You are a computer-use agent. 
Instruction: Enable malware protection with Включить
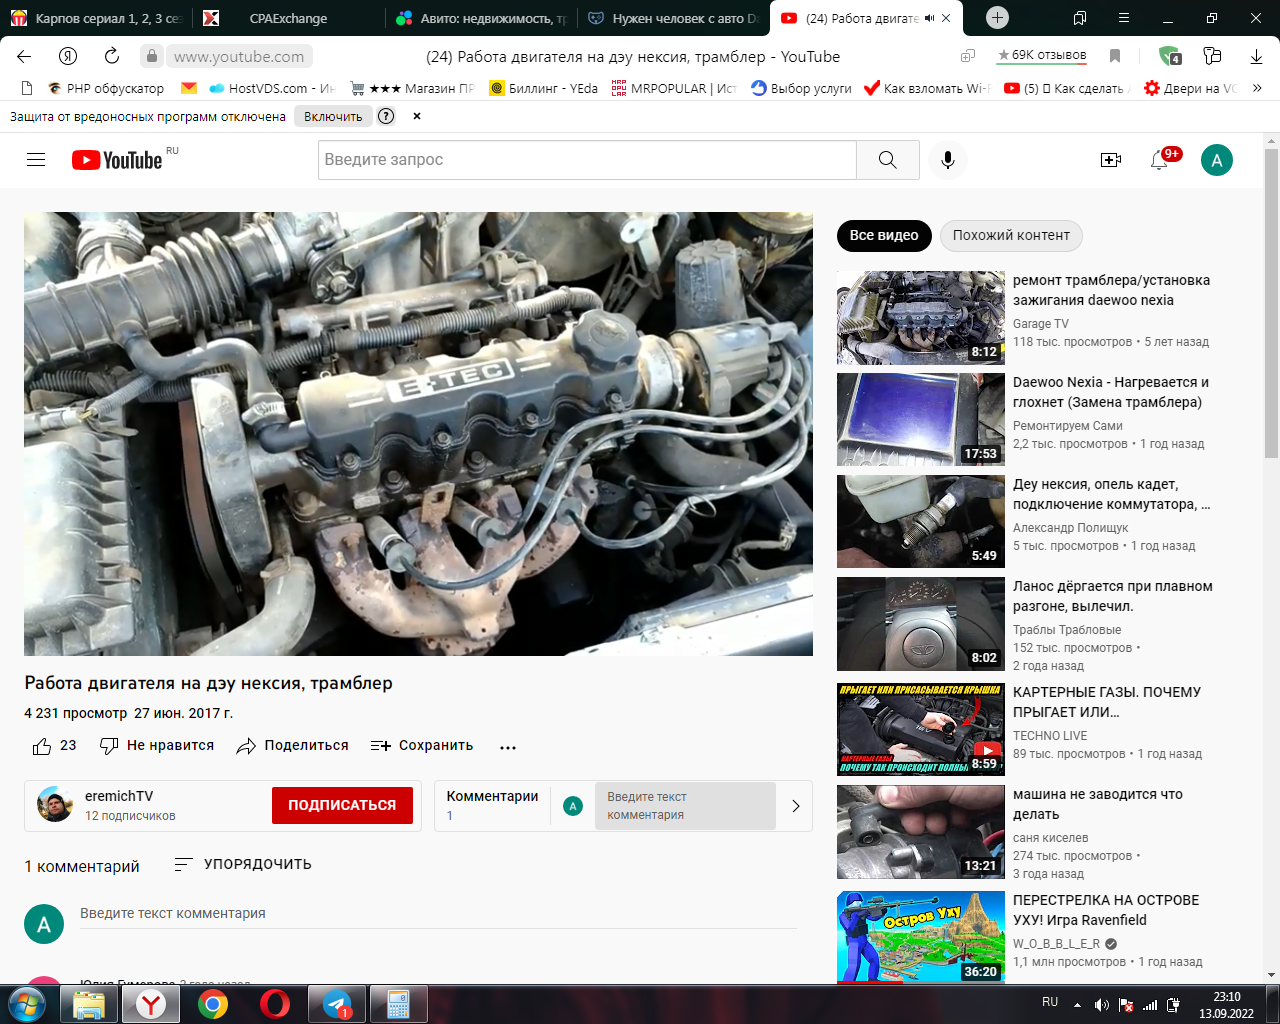click(x=333, y=116)
